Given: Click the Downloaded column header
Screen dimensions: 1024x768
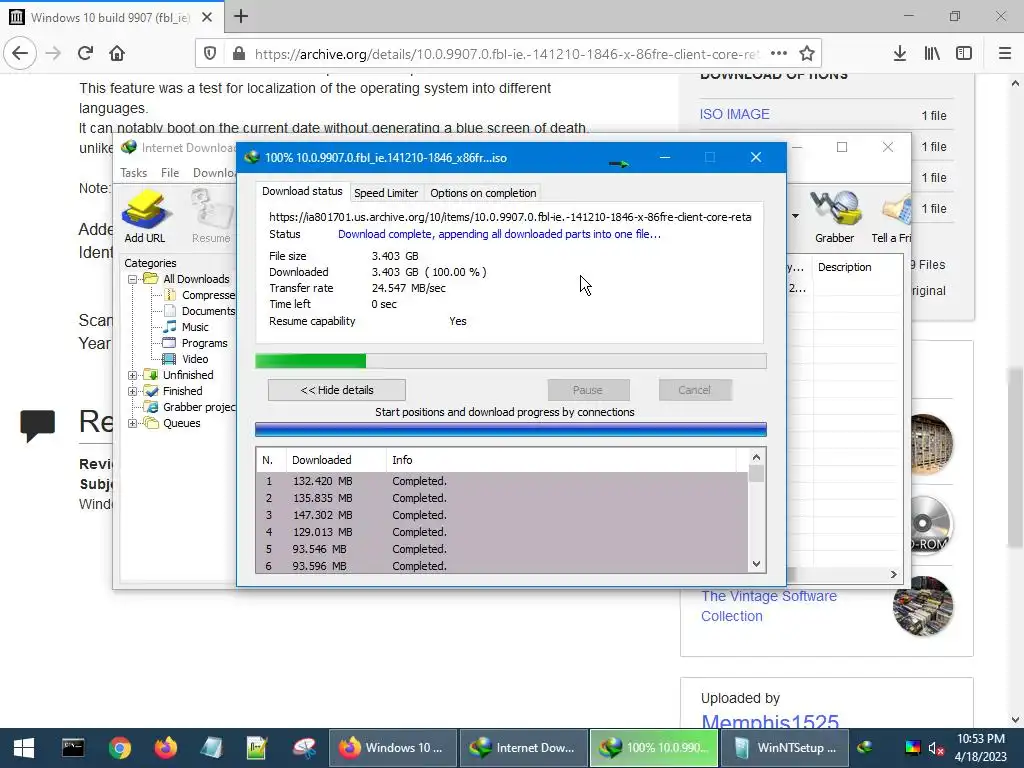Looking at the screenshot, I should click(x=336, y=460).
